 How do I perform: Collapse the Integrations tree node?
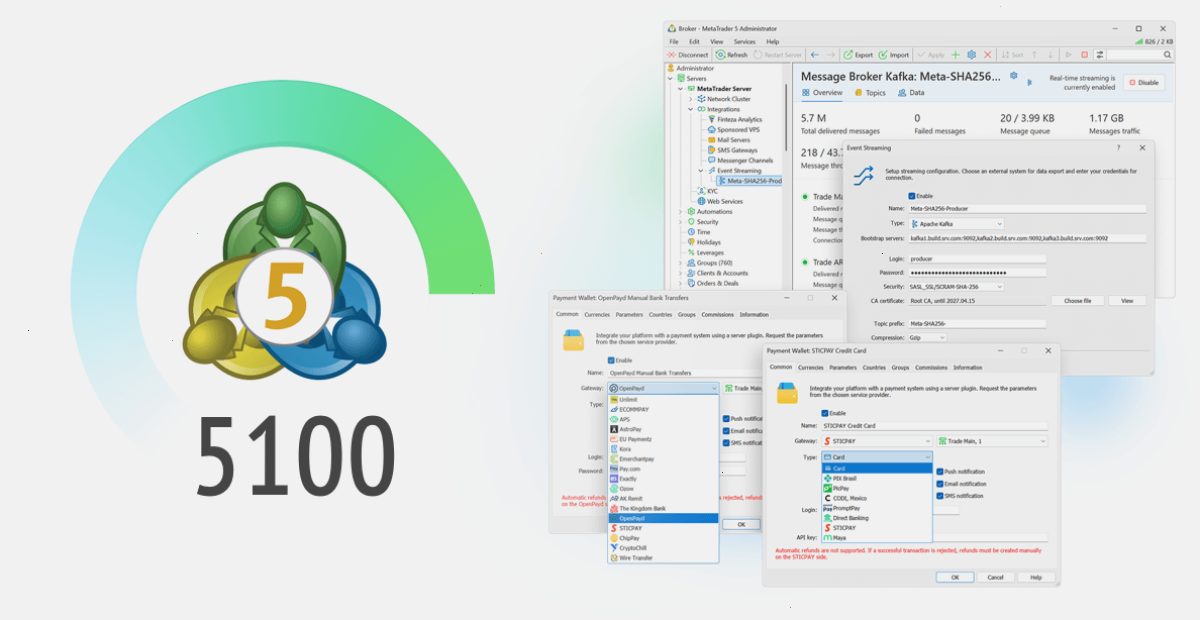pos(690,109)
